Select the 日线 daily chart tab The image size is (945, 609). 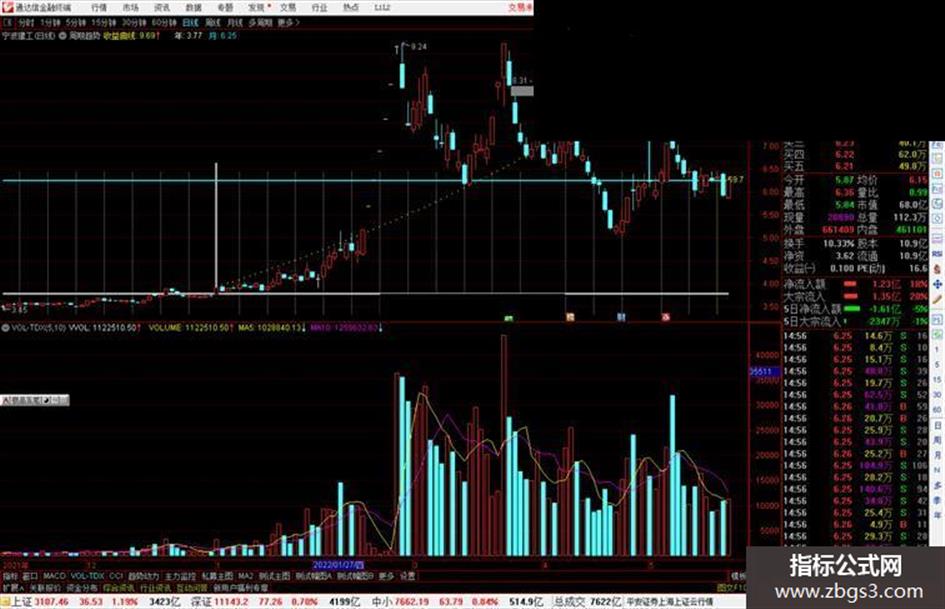pyautogui.click(x=190, y=23)
